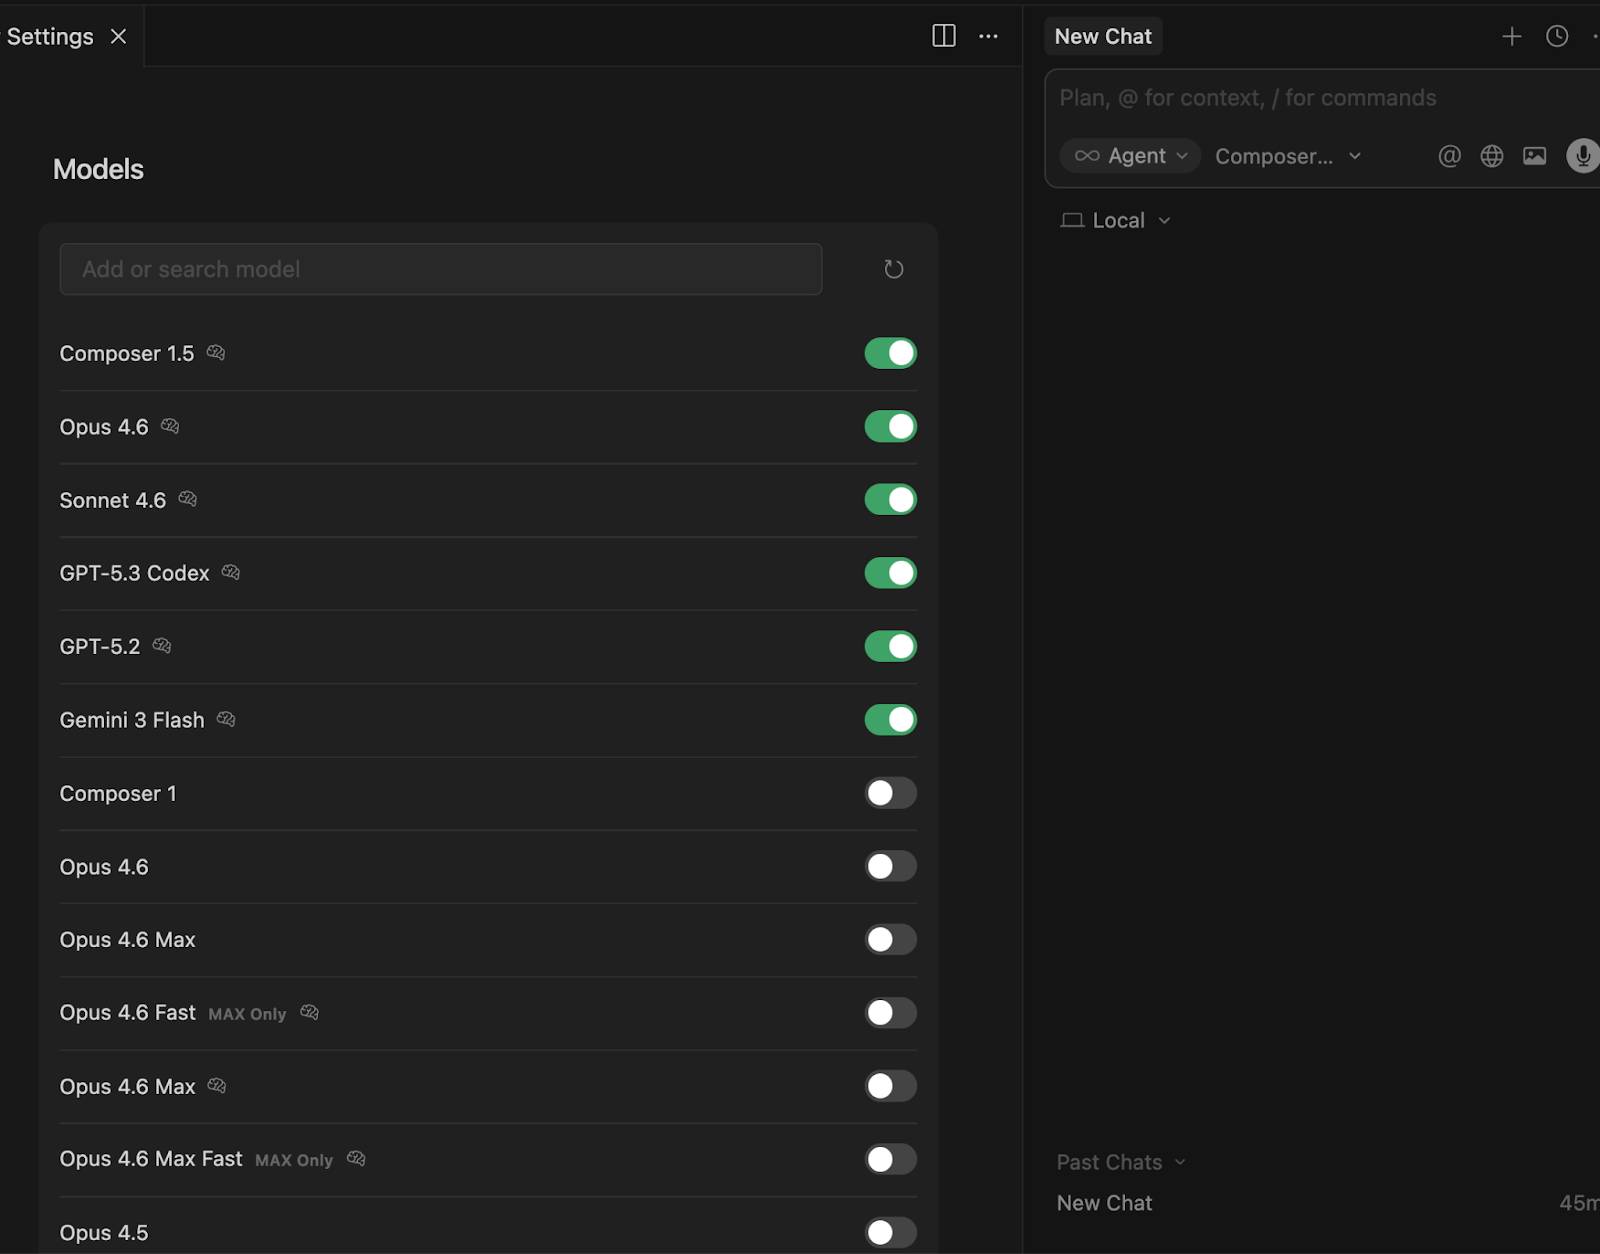Click the brain icon beside Composer 1.5
Screen dimensions: 1600x1254
(216, 353)
